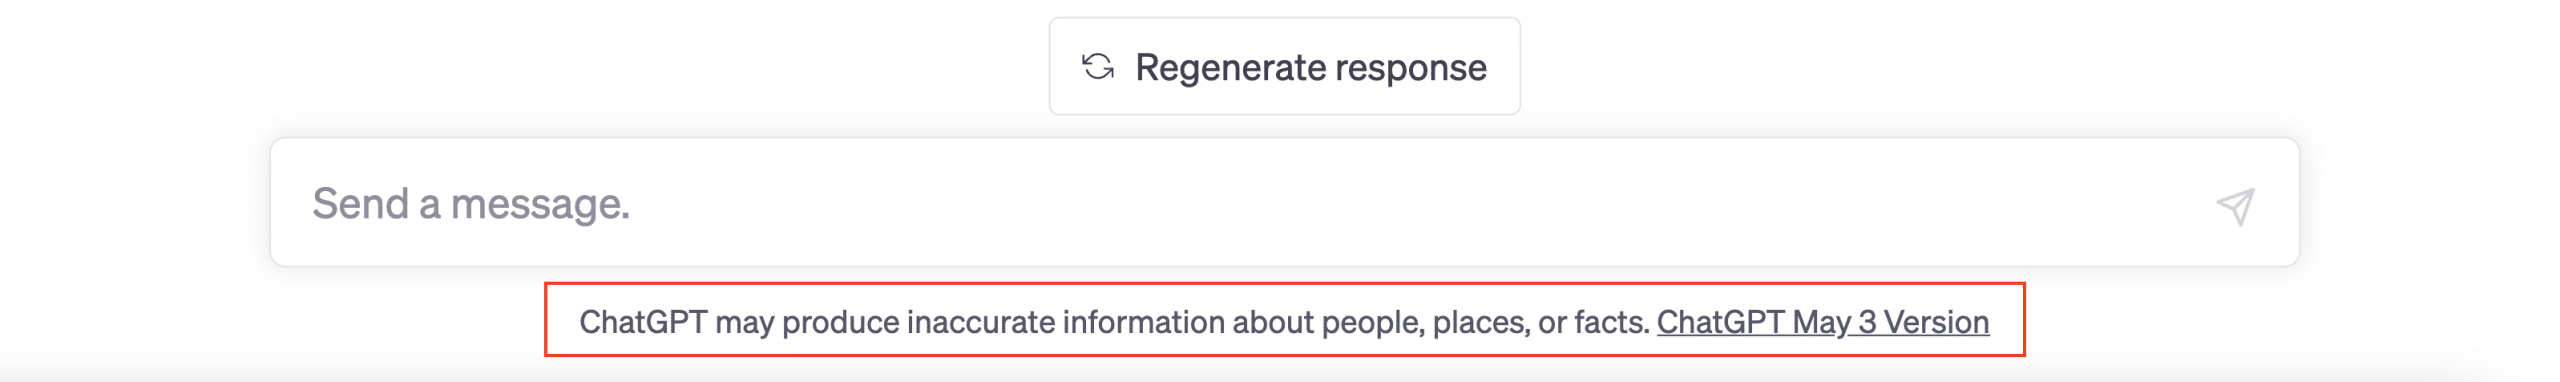This screenshot has height=382, width=2560.
Task: Focus the Send a message input field
Action: tap(1284, 202)
